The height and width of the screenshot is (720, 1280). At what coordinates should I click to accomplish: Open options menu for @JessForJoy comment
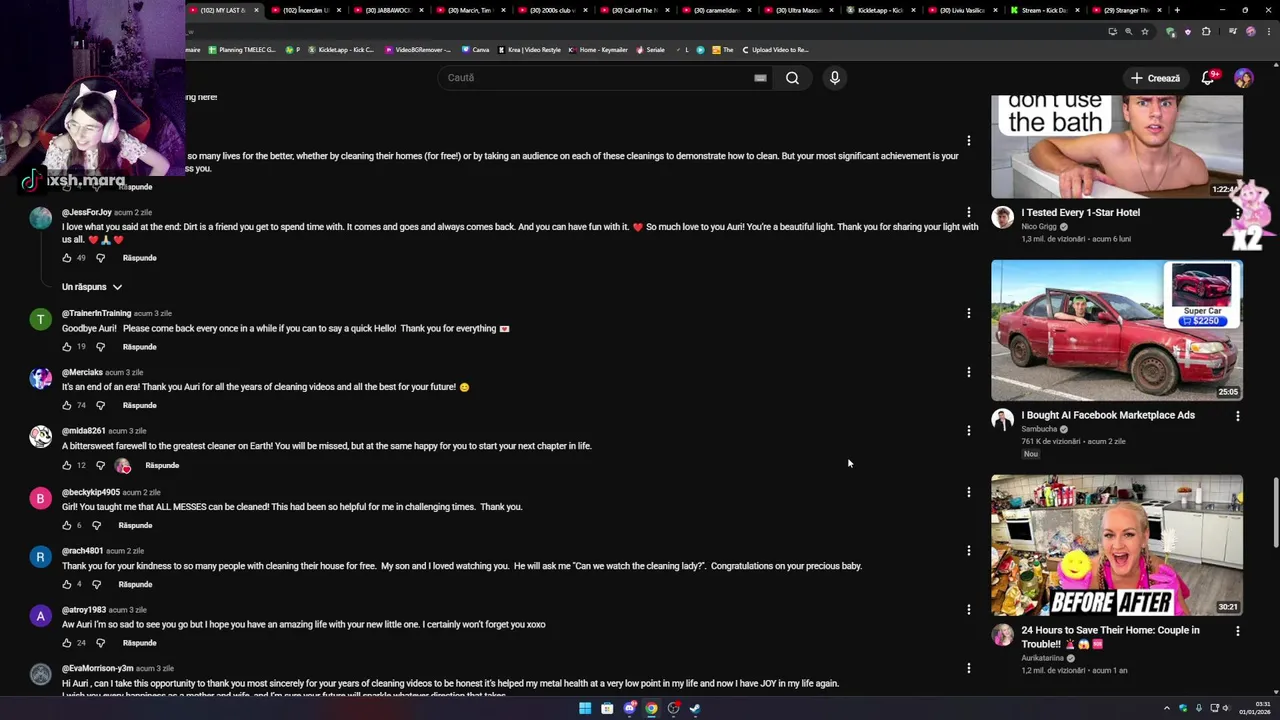click(968, 212)
